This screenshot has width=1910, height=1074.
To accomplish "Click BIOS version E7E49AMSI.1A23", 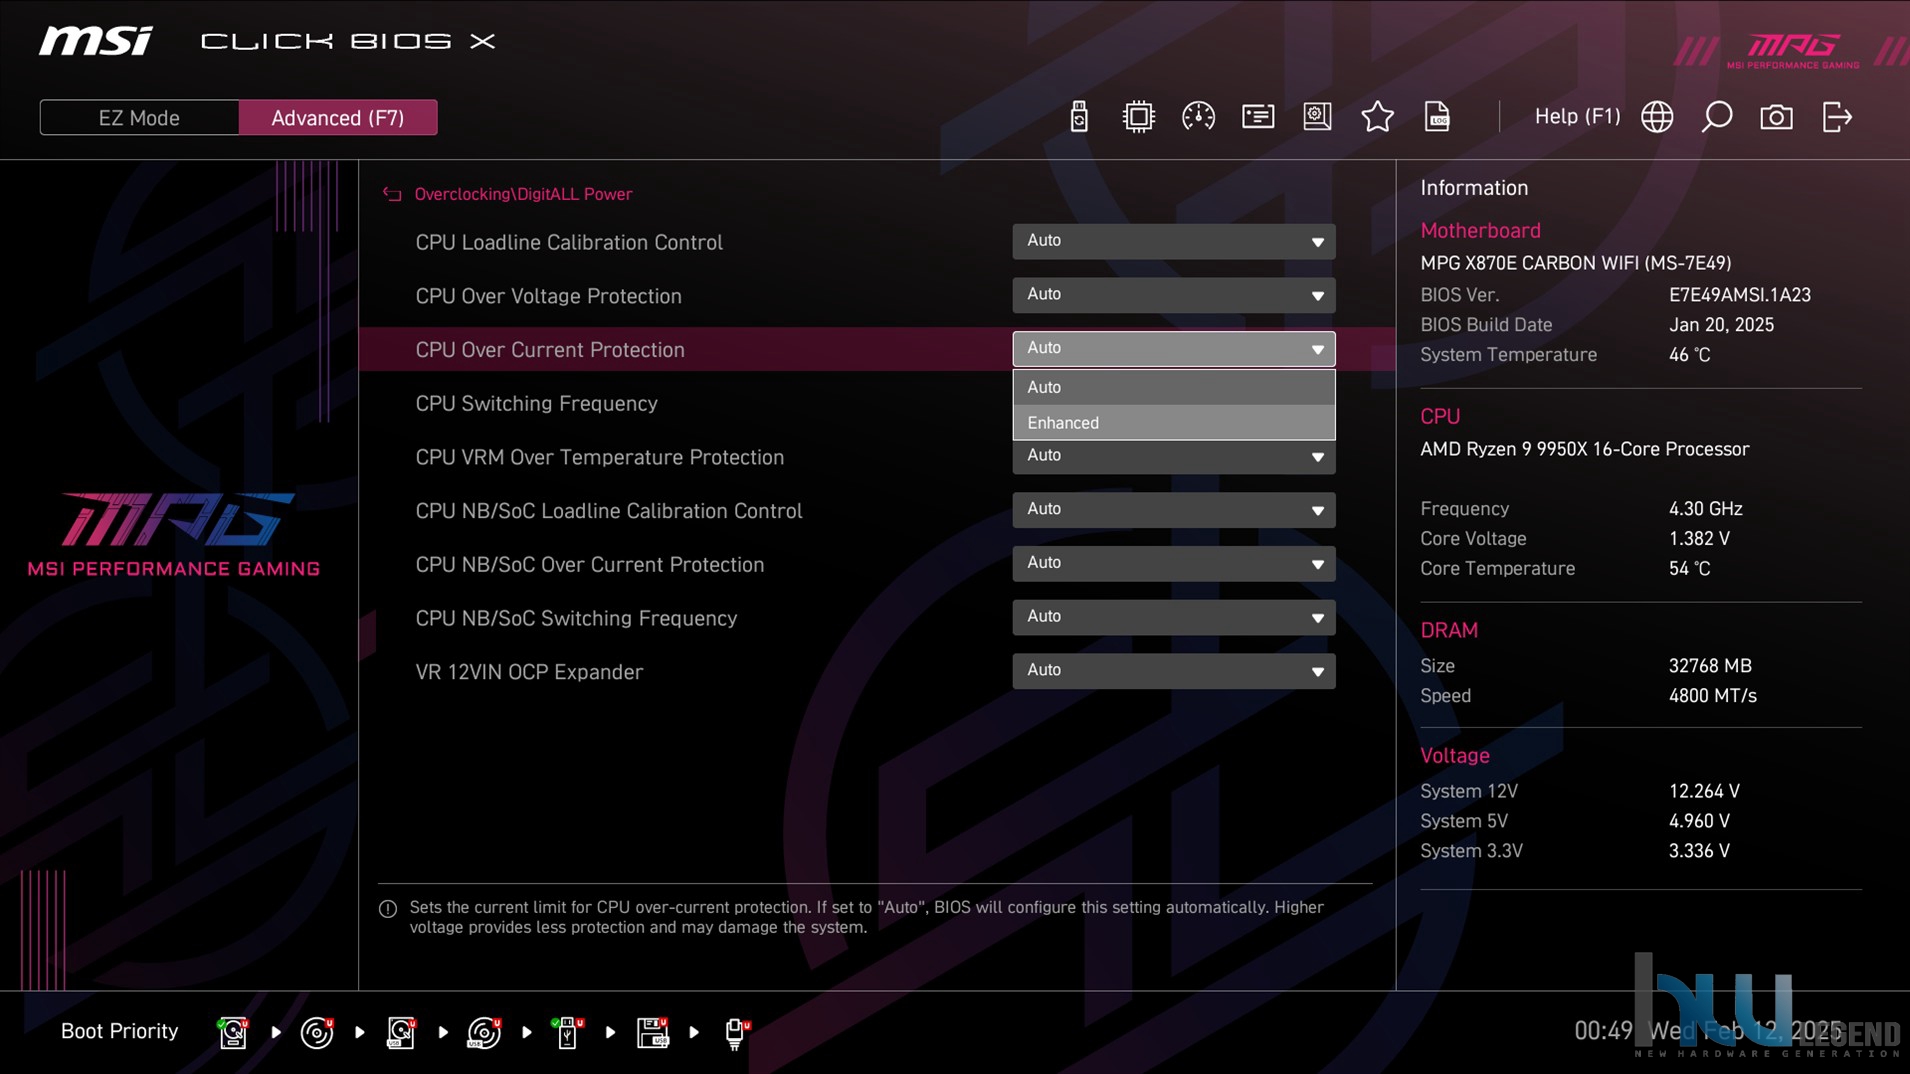I will pos(1739,295).
